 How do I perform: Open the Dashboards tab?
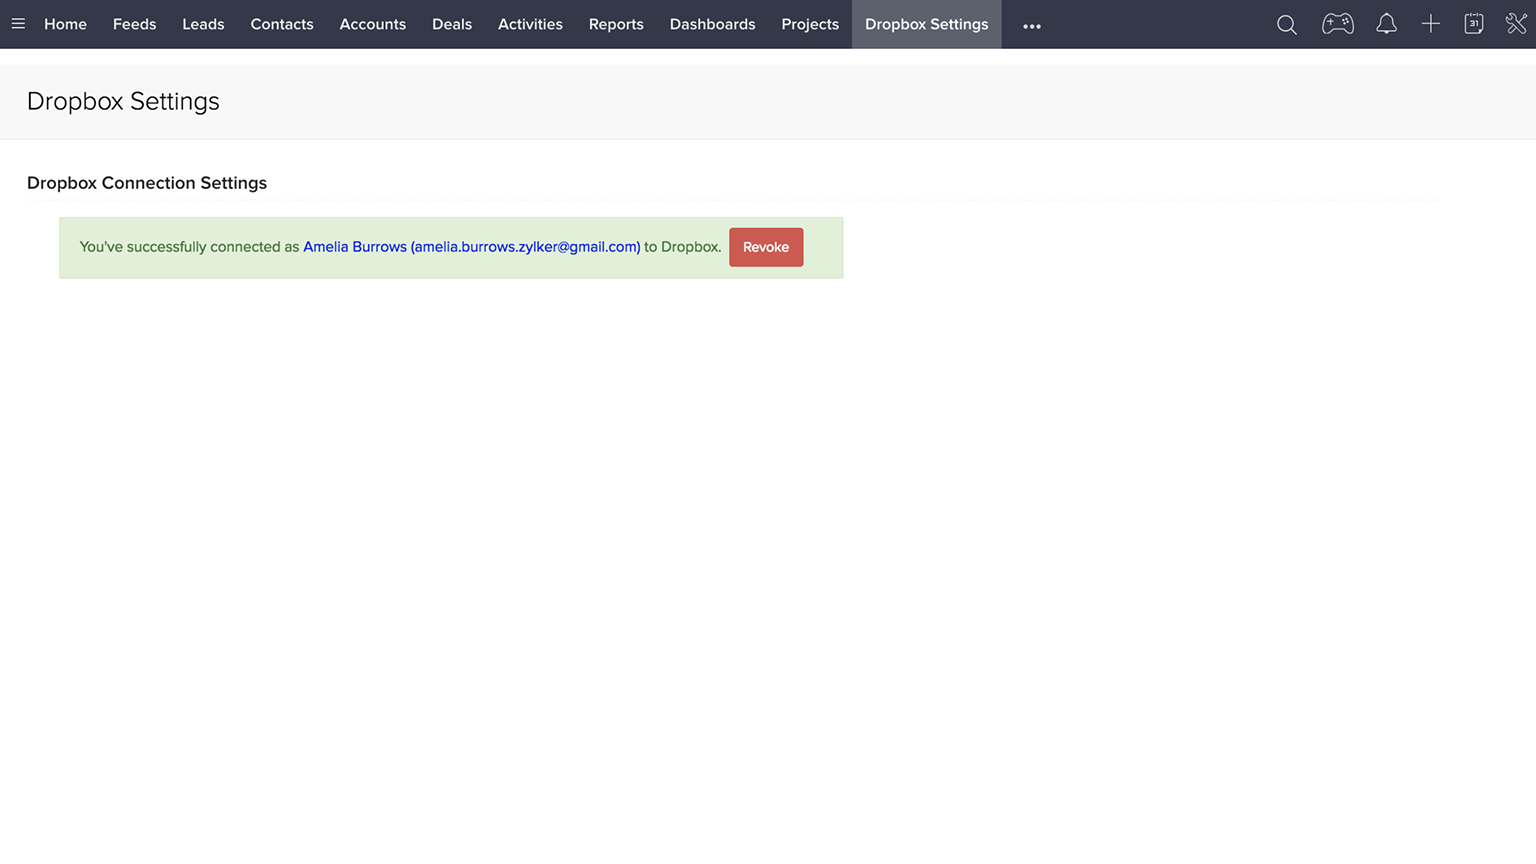(x=712, y=24)
